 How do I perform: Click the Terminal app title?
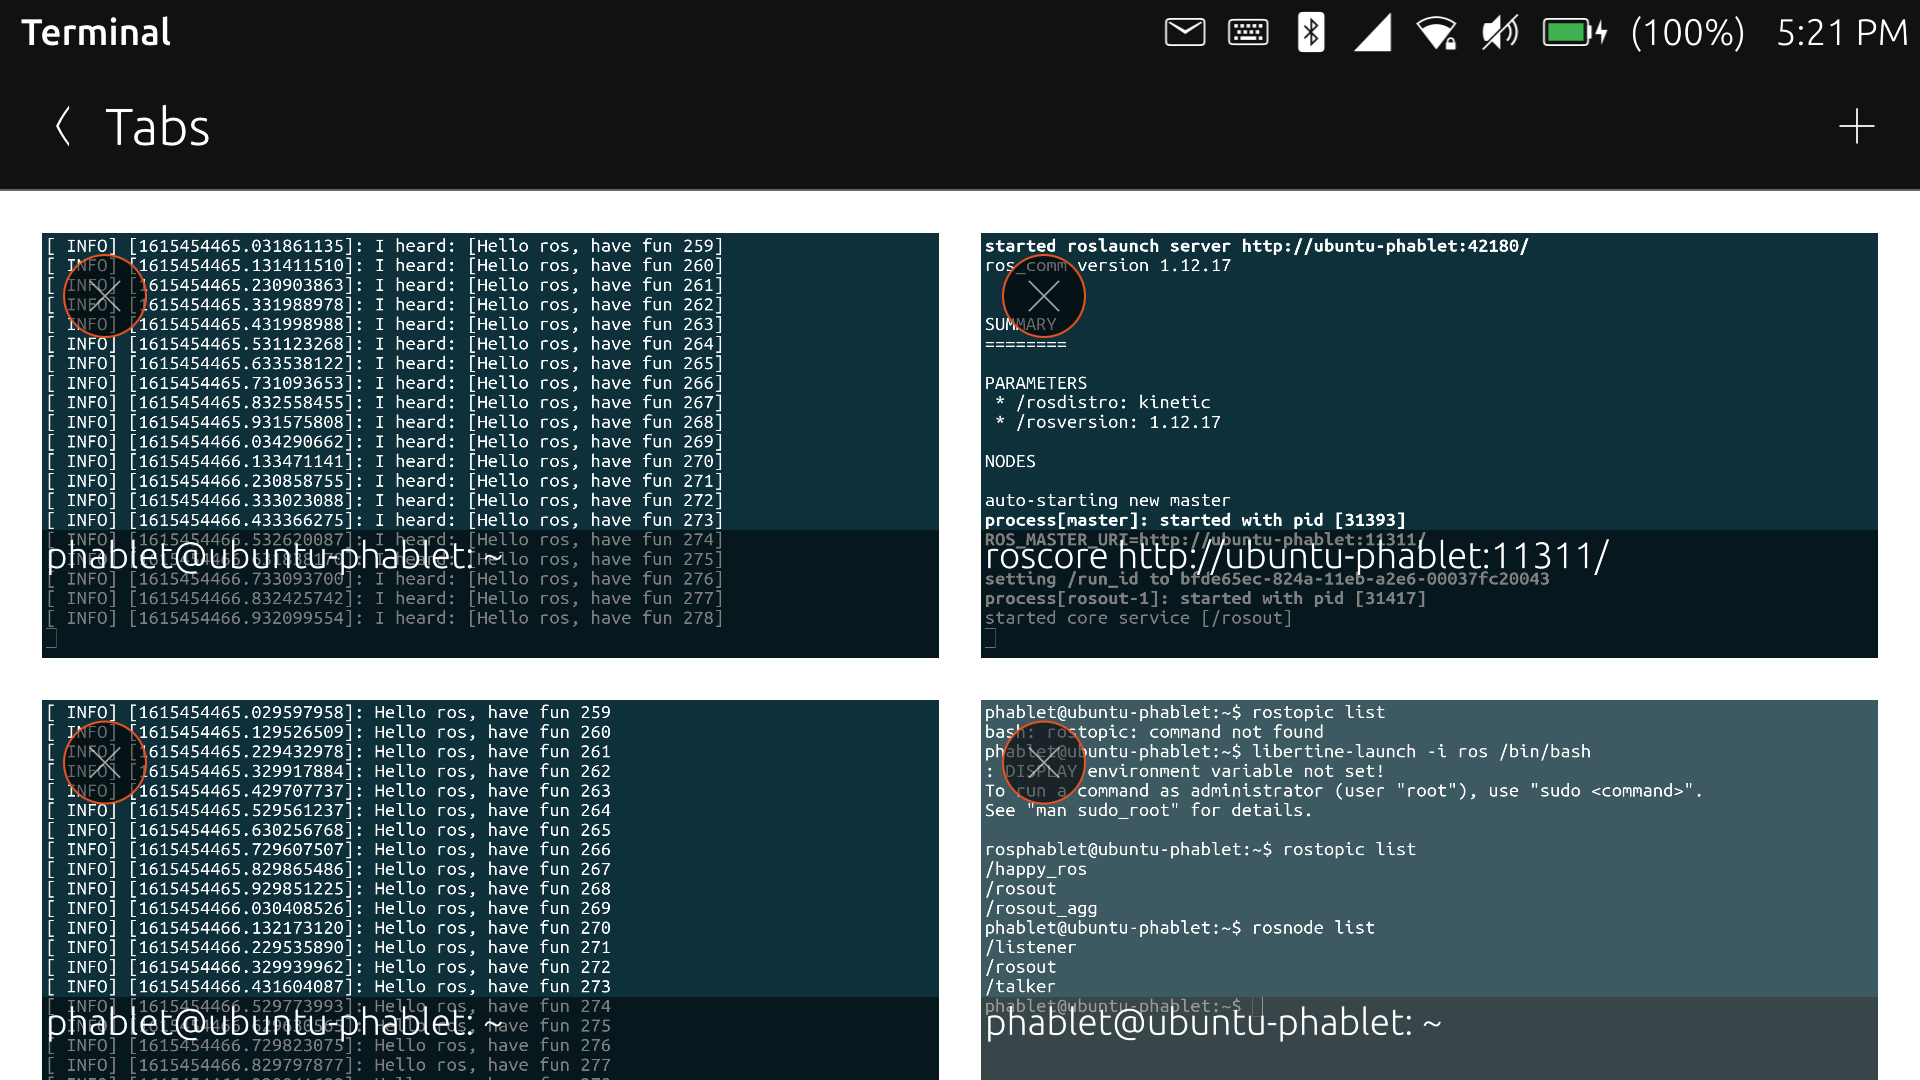96,32
